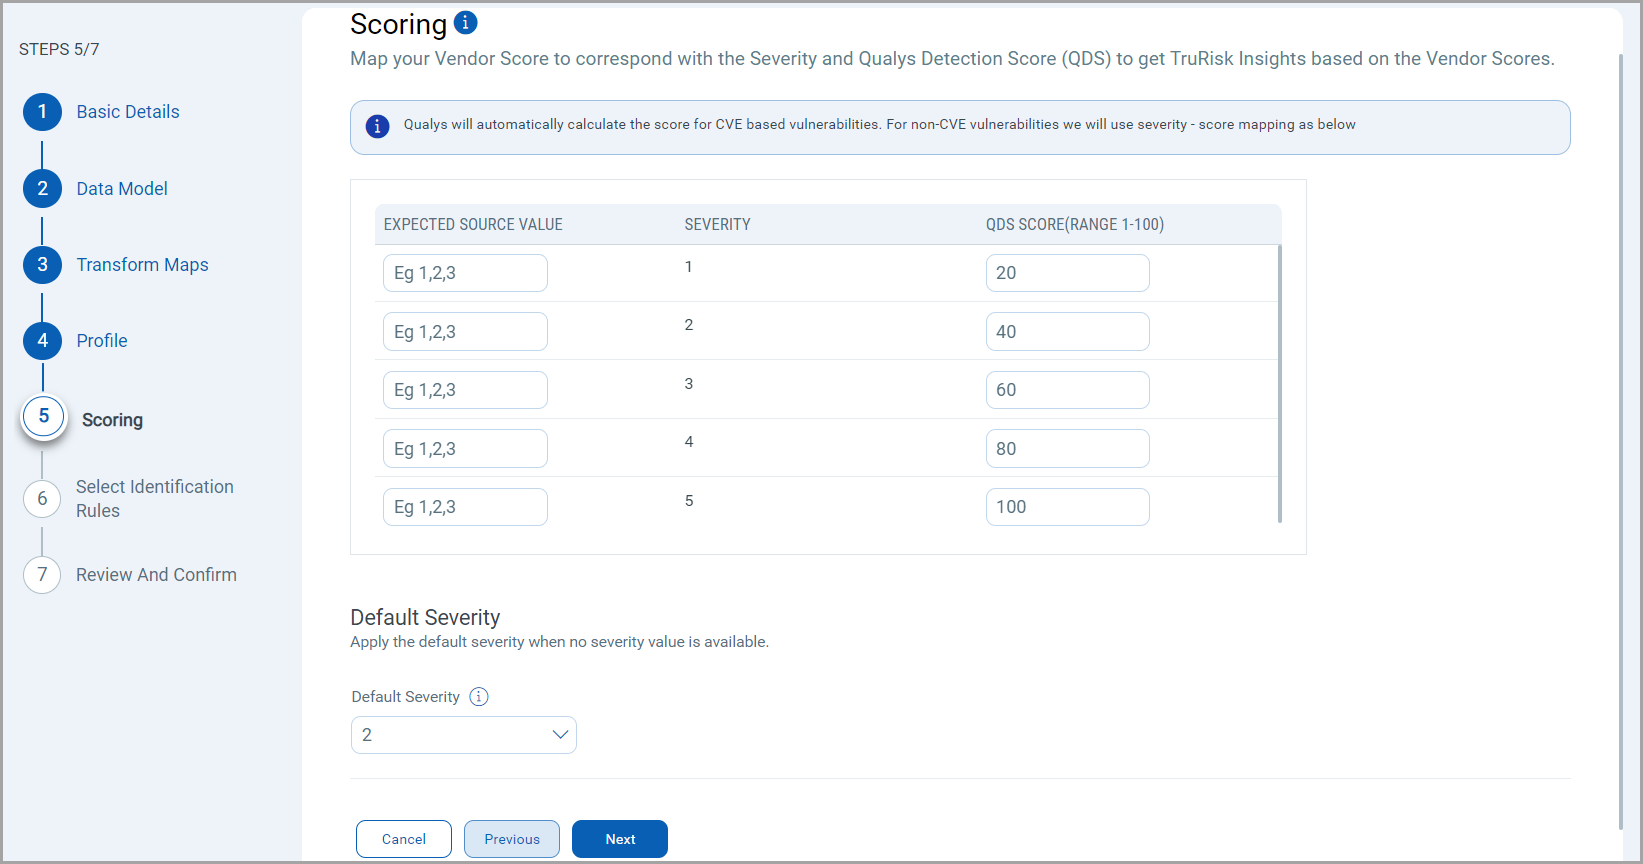Image resolution: width=1643 pixels, height=864 pixels.
Task: Click expected source value field for severity 4
Action: point(465,449)
